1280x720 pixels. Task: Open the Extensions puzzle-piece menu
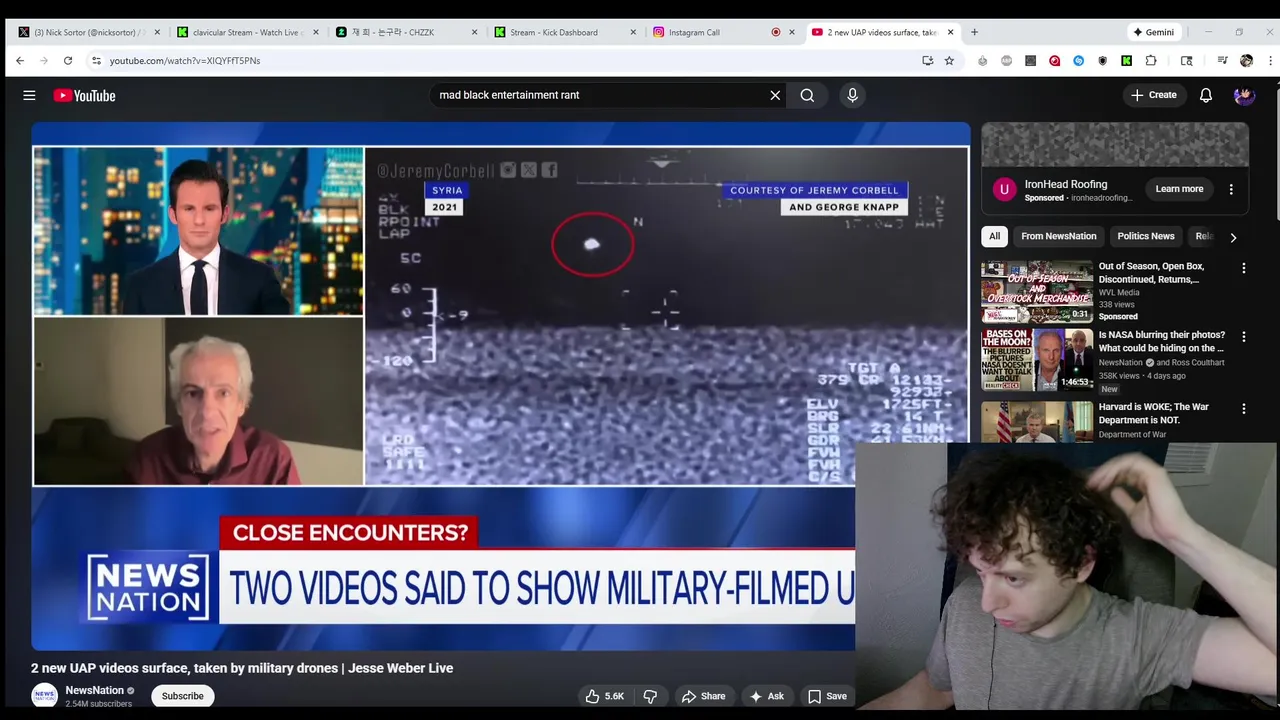point(1151,60)
